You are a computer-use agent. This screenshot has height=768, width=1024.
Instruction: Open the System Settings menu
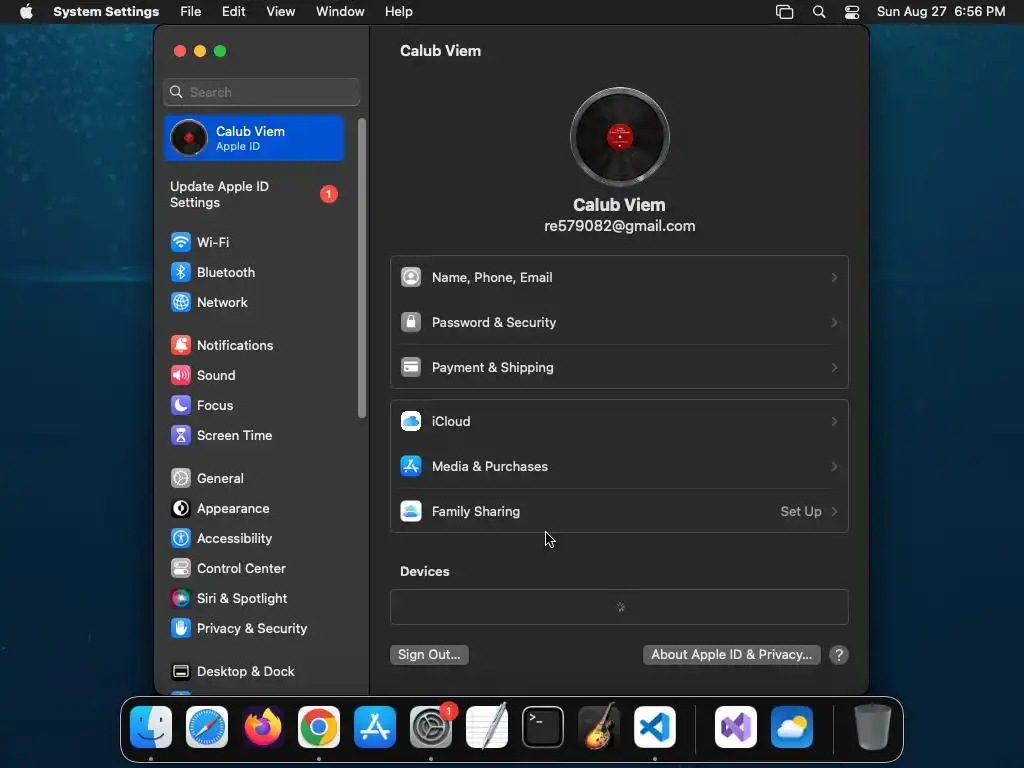pos(106,12)
